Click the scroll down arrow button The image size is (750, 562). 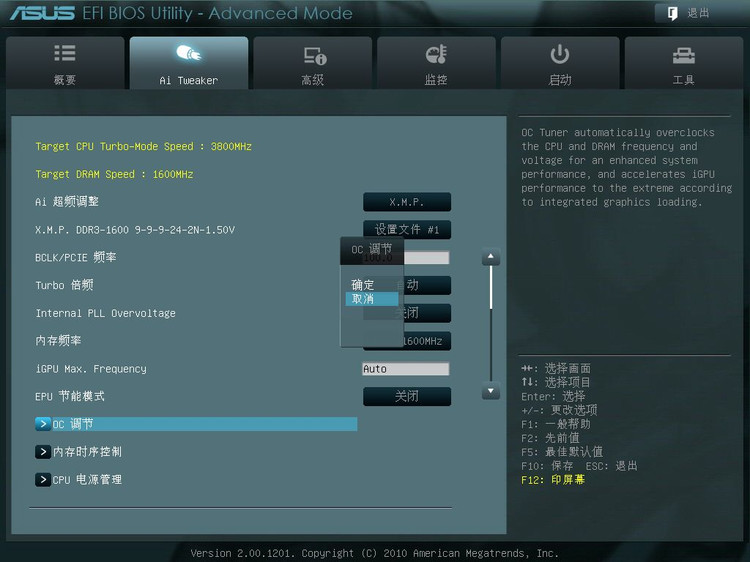490,392
